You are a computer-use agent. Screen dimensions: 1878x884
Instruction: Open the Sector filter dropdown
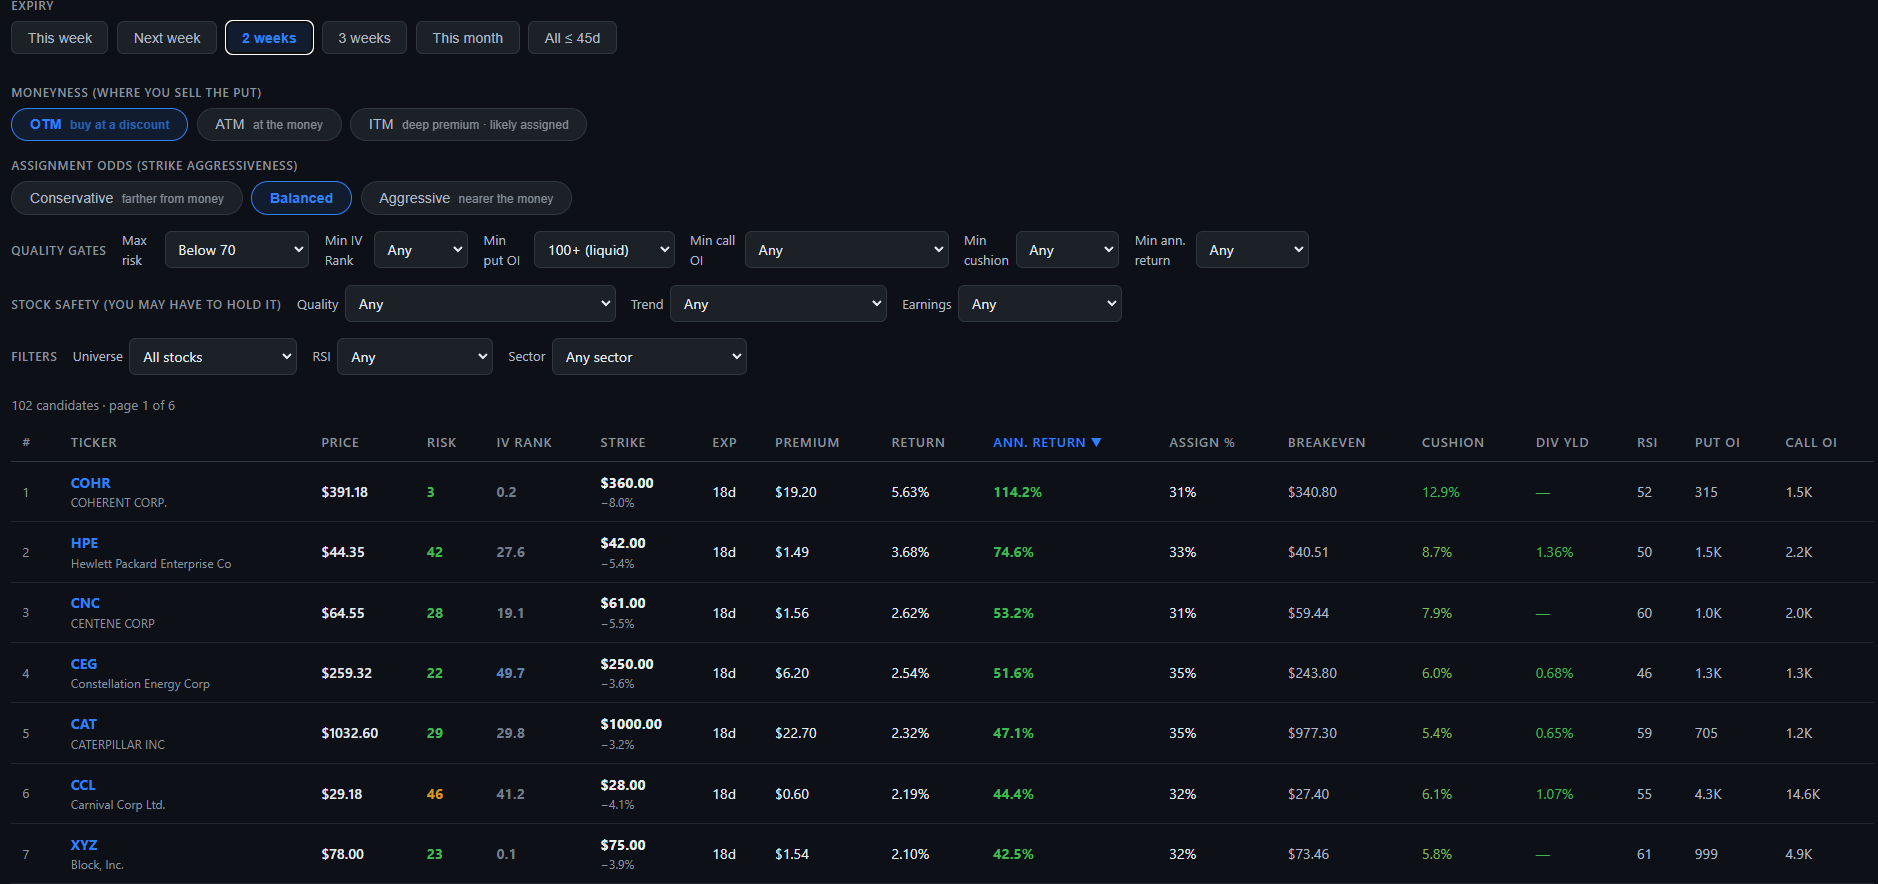[649, 357]
